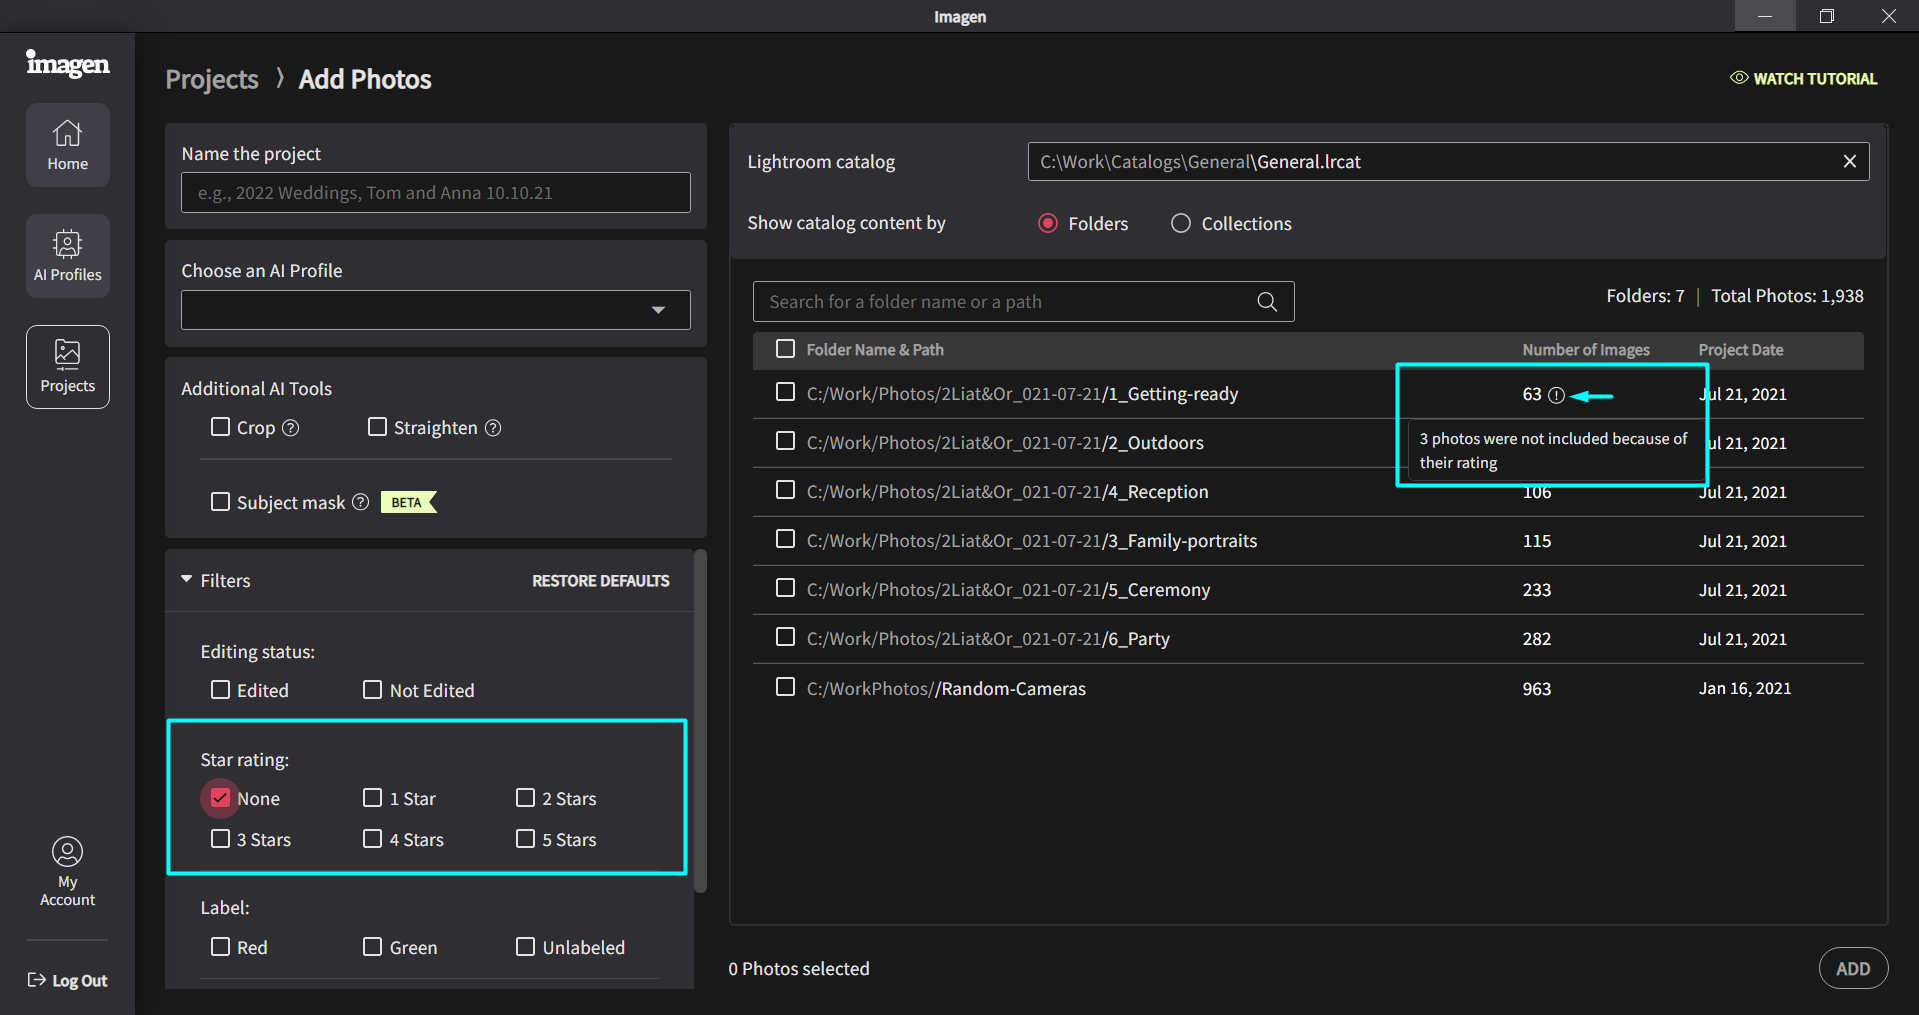Select the 4_Reception folder checkbox
This screenshot has width=1919, height=1015.
pyautogui.click(x=786, y=490)
